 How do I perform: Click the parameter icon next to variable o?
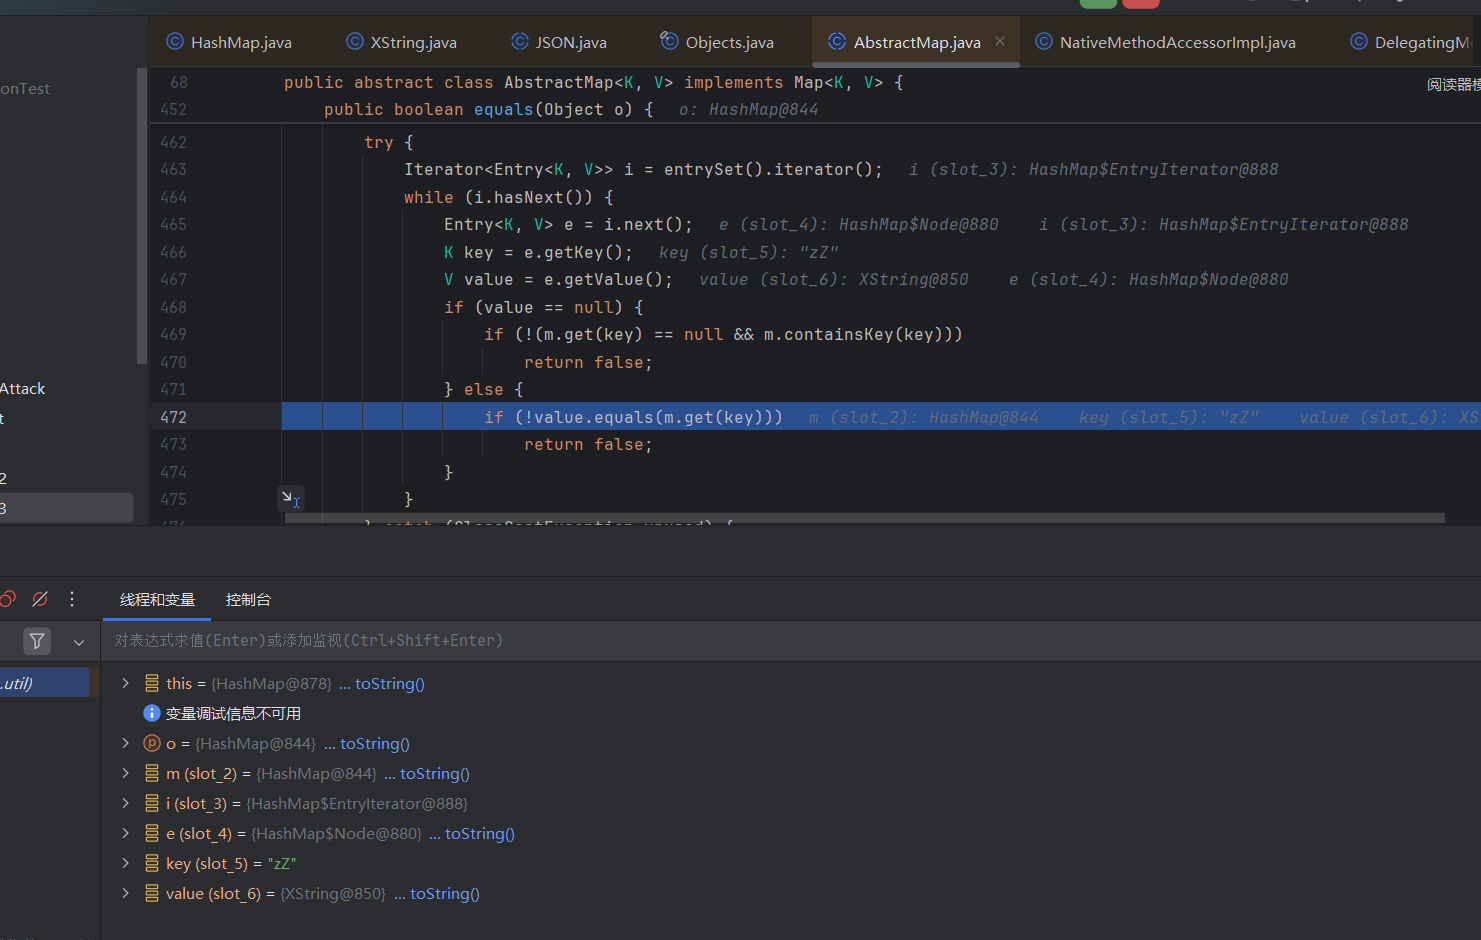pyautogui.click(x=152, y=743)
